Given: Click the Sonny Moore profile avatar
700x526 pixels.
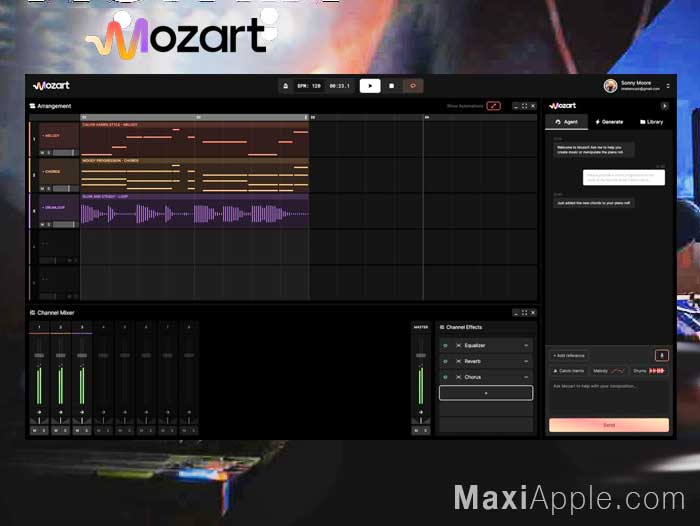Looking at the screenshot, I should tap(610, 86).
